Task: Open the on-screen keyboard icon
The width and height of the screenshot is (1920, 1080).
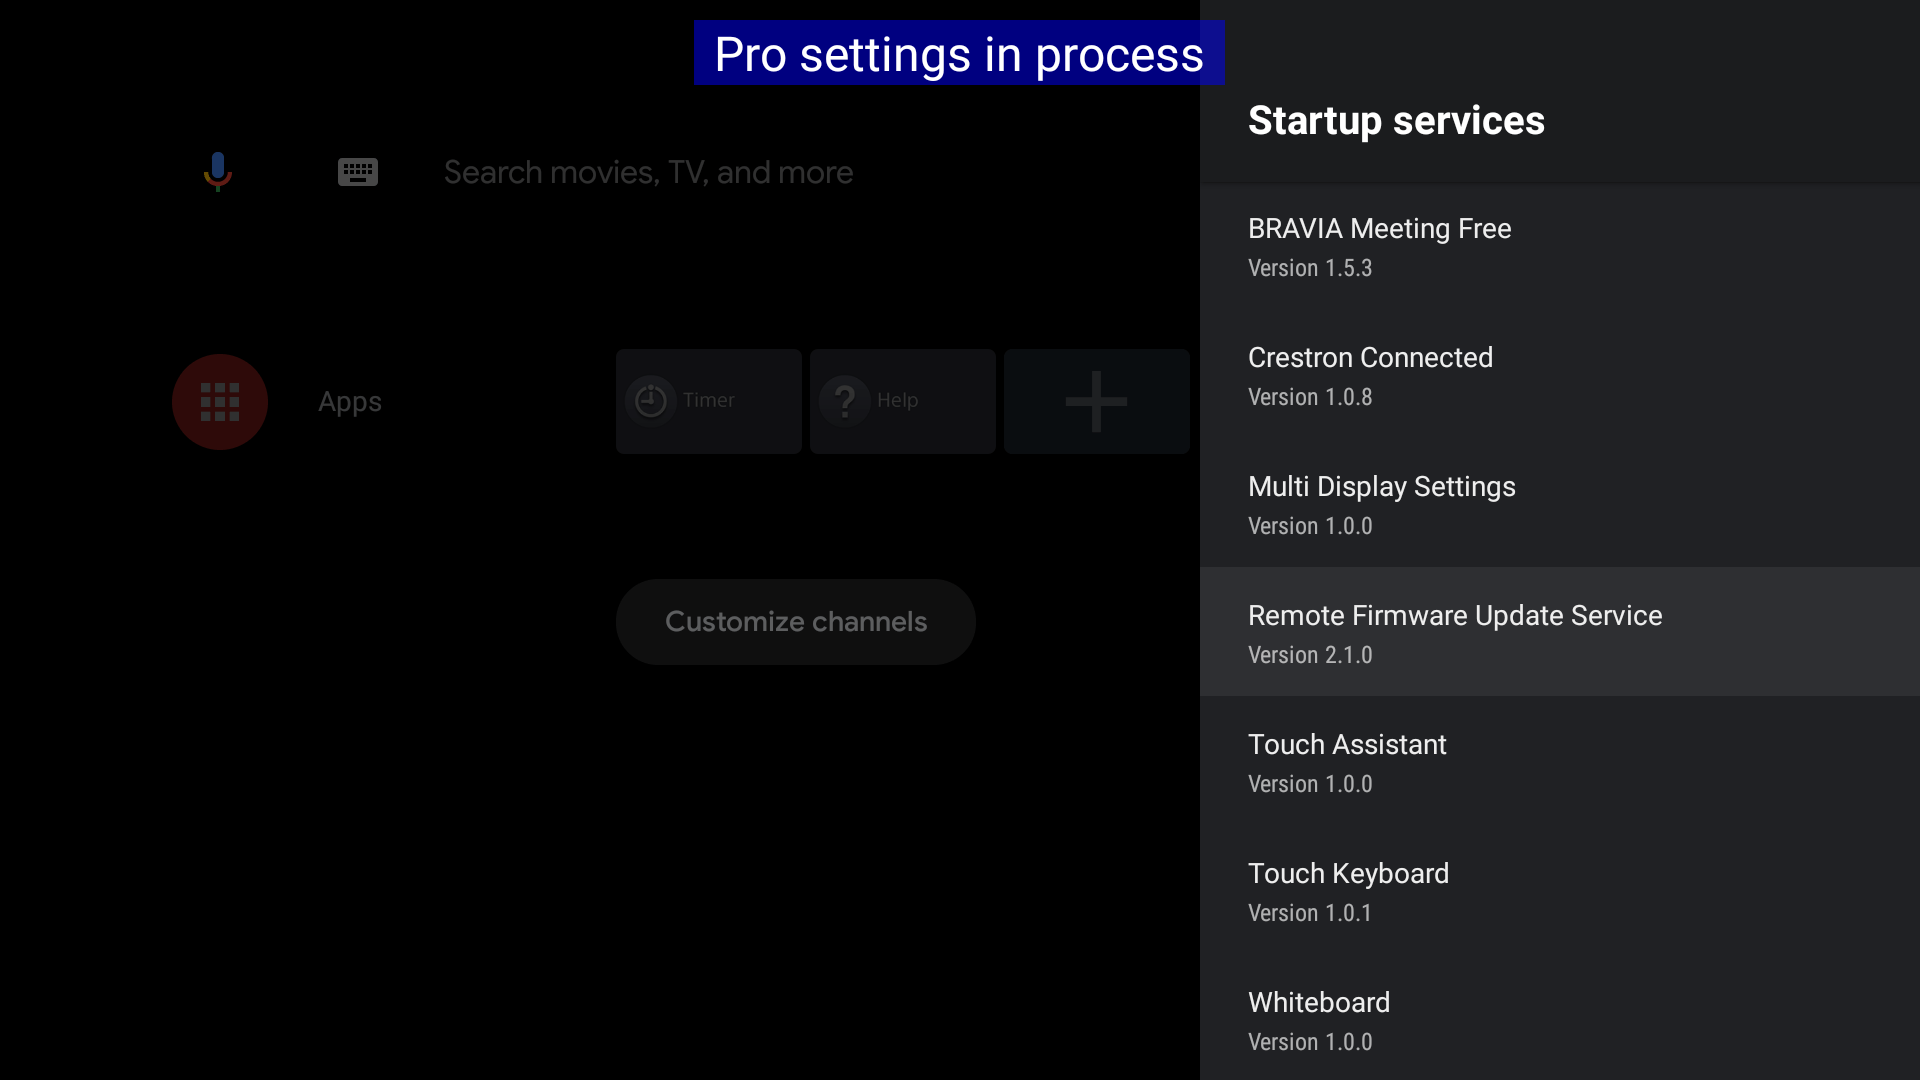Action: tap(357, 172)
